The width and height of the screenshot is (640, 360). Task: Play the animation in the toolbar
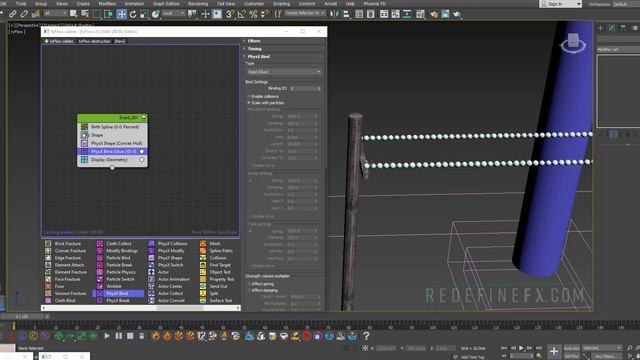(x=107, y=336)
